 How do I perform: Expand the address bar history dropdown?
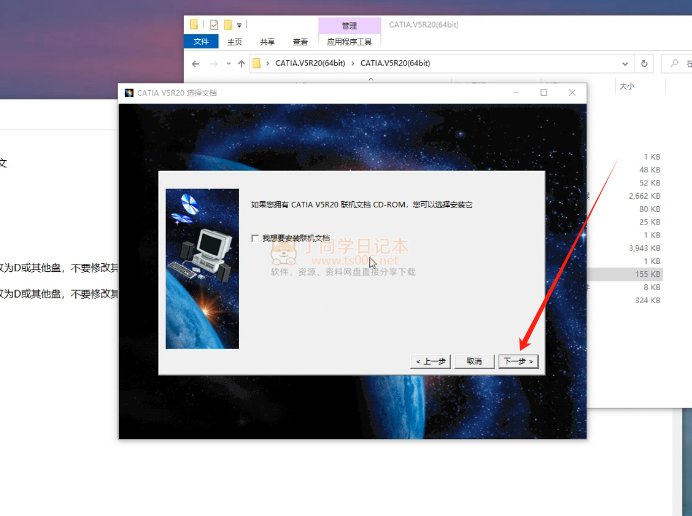[625, 64]
